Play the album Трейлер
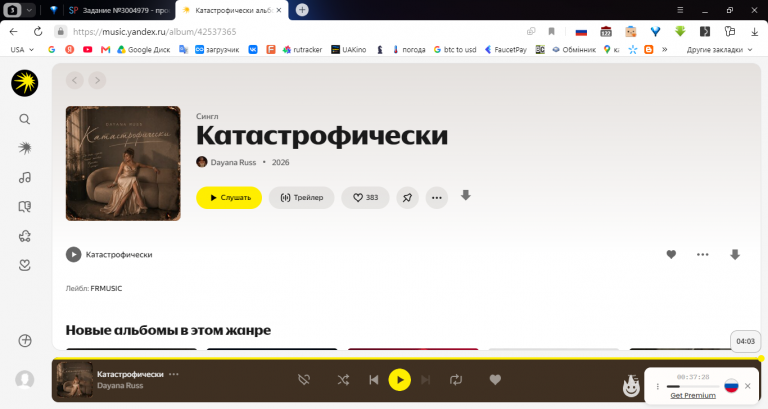This screenshot has width=768, height=409. click(302, 198)
